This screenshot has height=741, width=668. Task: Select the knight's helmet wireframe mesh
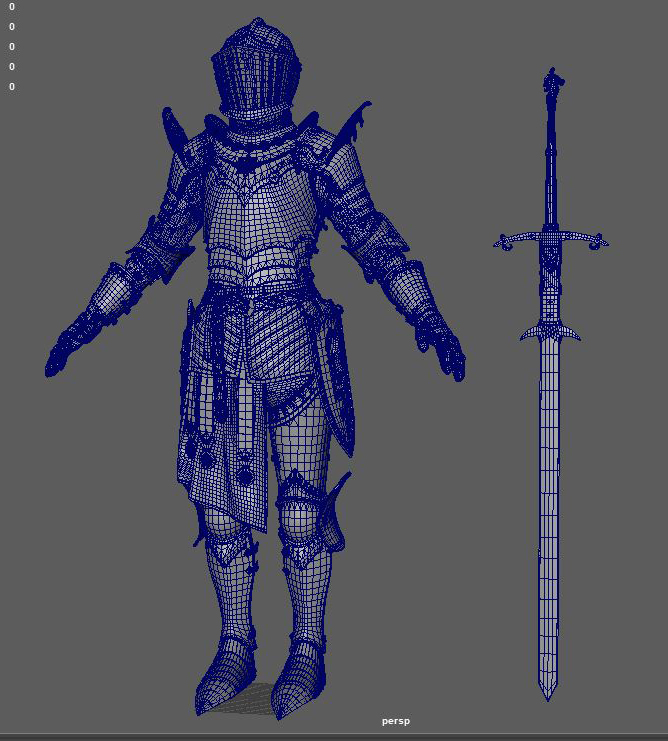click(x=257, y=70)
